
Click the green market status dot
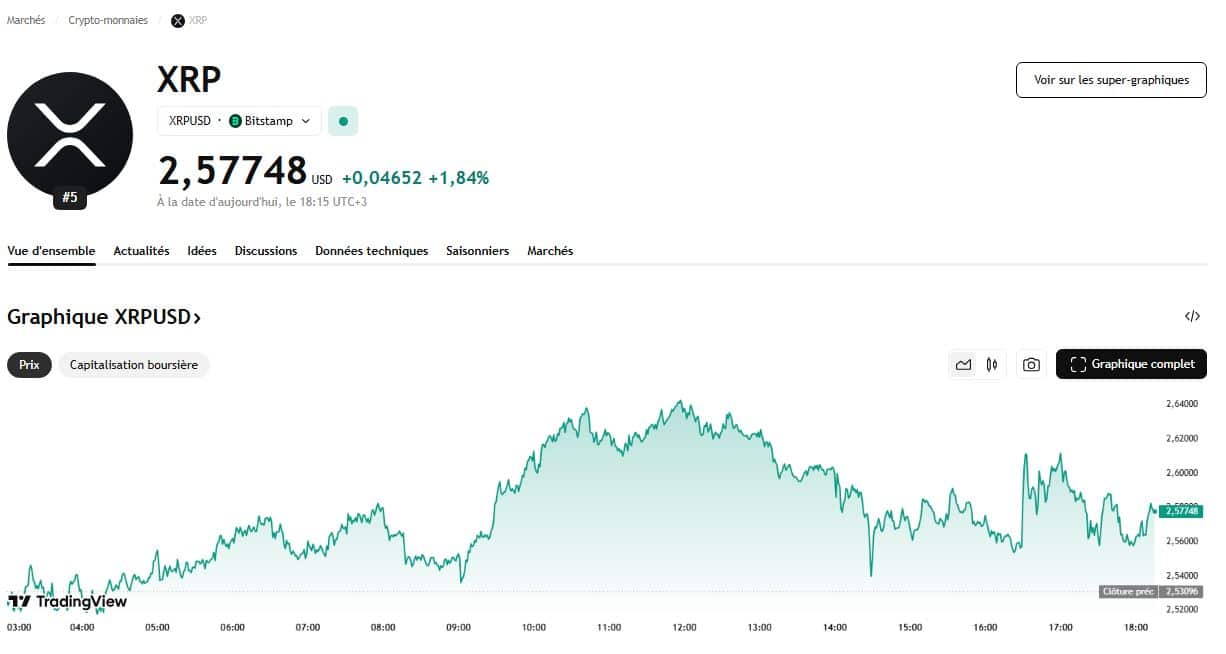(x=343, y=121)
